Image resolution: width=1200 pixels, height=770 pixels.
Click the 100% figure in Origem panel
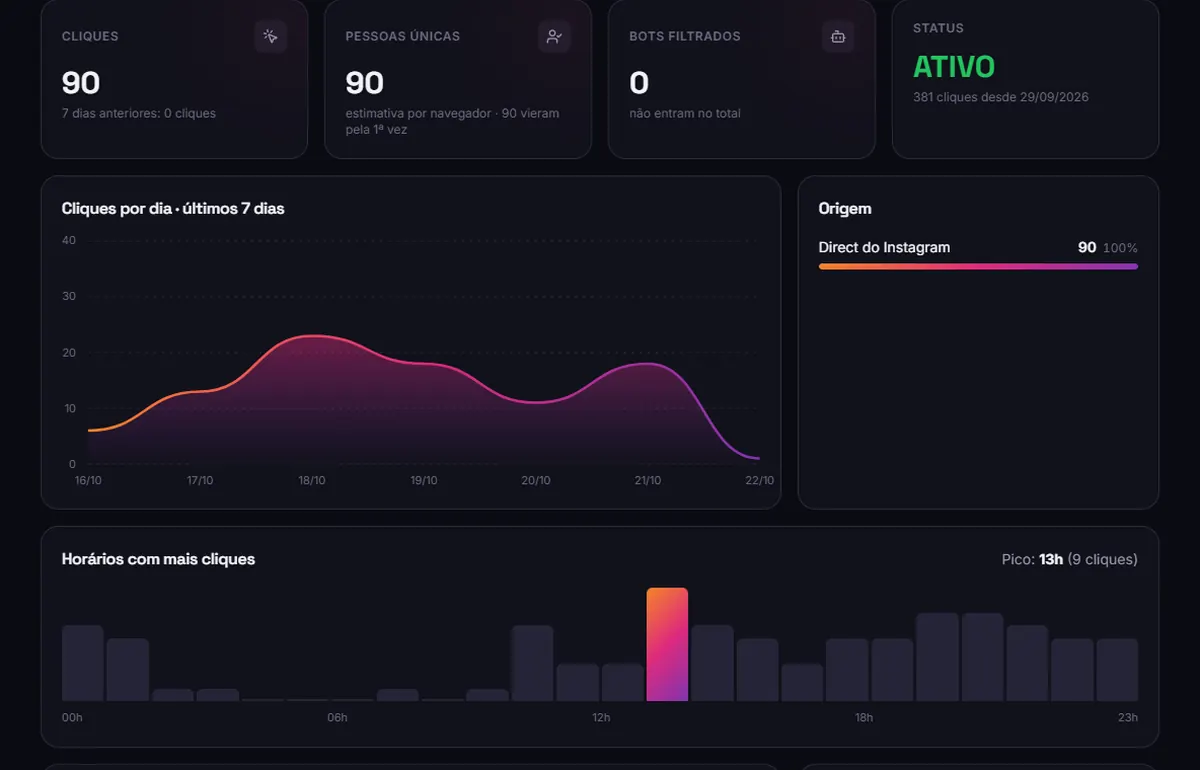tap(1120, 248)
